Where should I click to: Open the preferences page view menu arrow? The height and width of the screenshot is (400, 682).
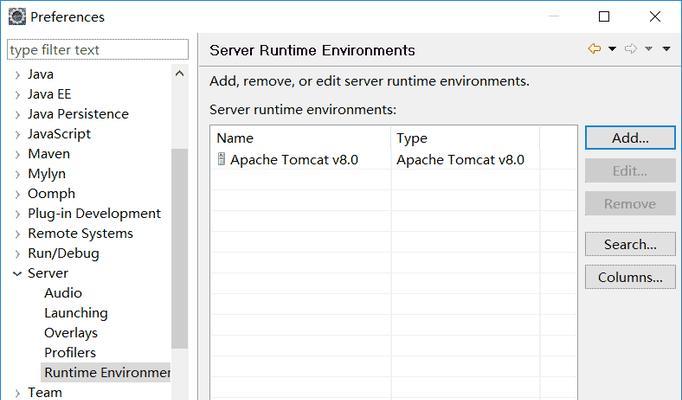pyautogui.click(x=666, y=49)
